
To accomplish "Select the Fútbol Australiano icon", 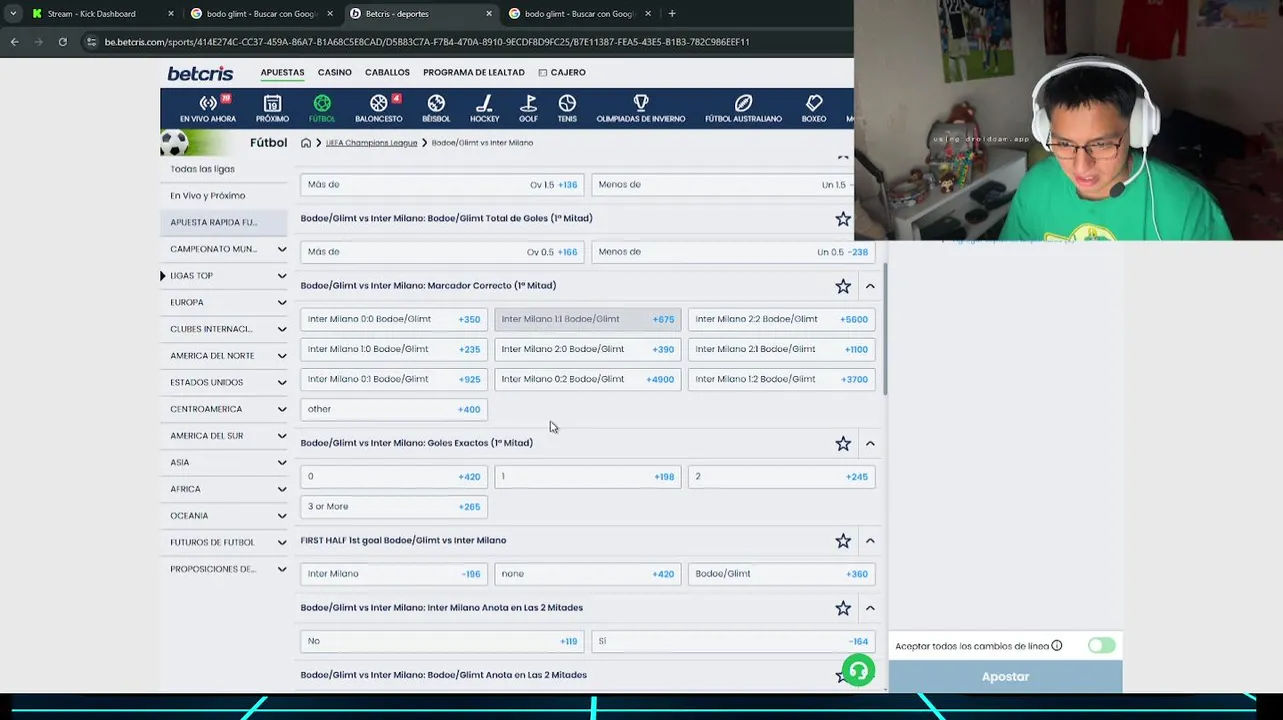I will coord(743,109).
